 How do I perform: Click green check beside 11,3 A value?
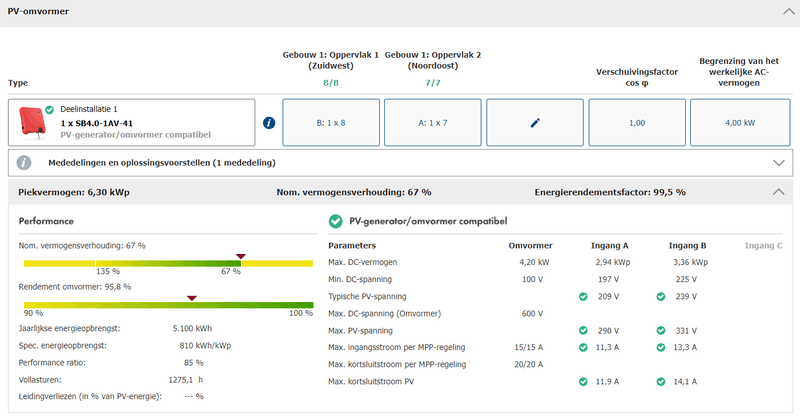click(x=583, y=347)
